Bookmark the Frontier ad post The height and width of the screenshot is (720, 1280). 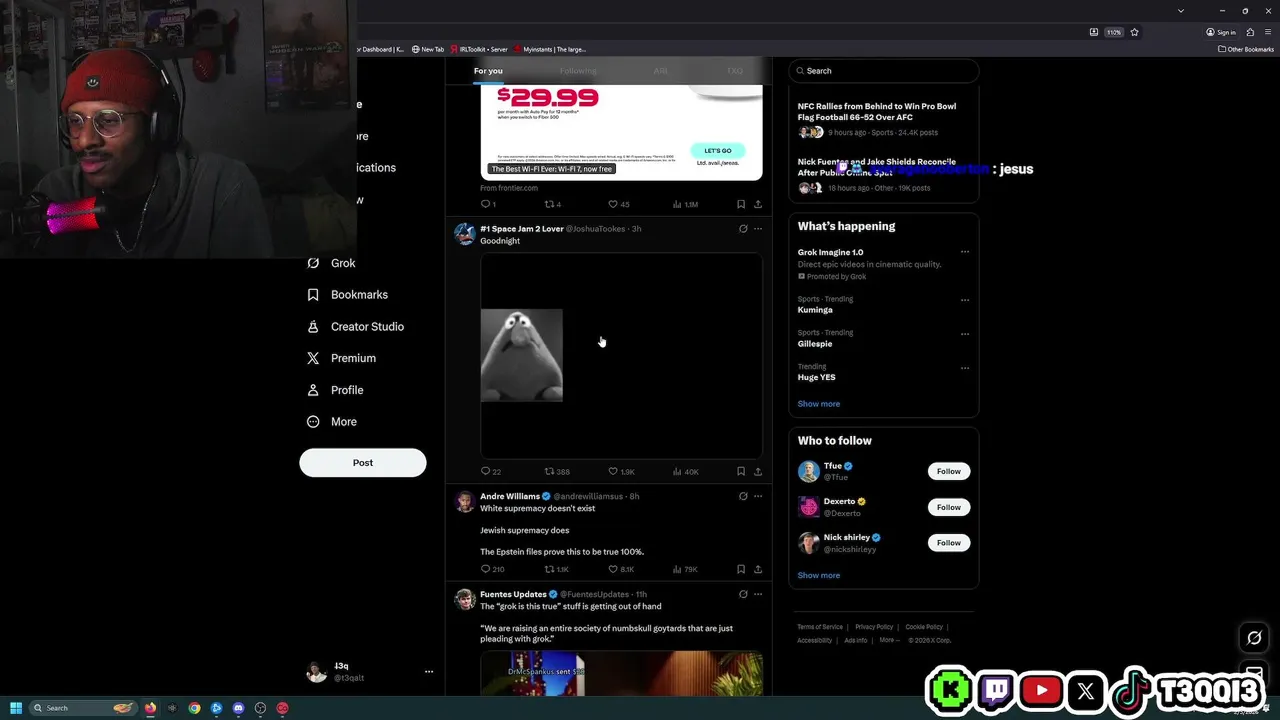pyautogui.click(x=741, y=204)
